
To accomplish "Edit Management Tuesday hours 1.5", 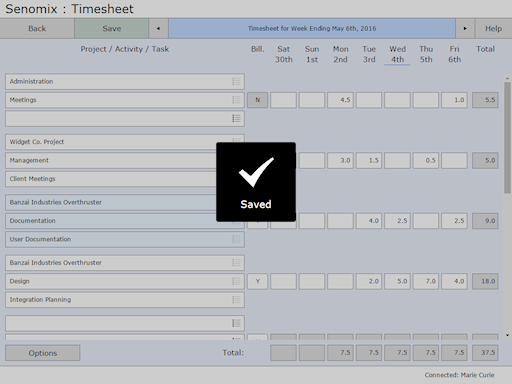I will [369, 161].
